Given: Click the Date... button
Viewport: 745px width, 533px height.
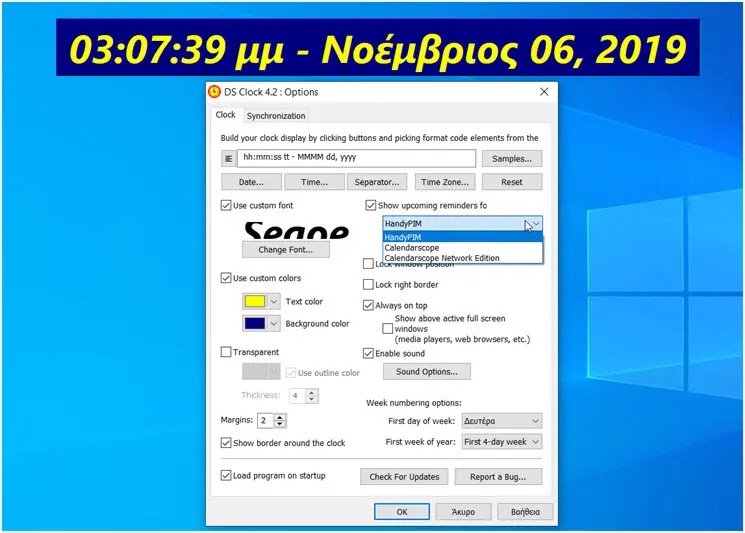Looking at the screenshot, I should click(251, 182).
